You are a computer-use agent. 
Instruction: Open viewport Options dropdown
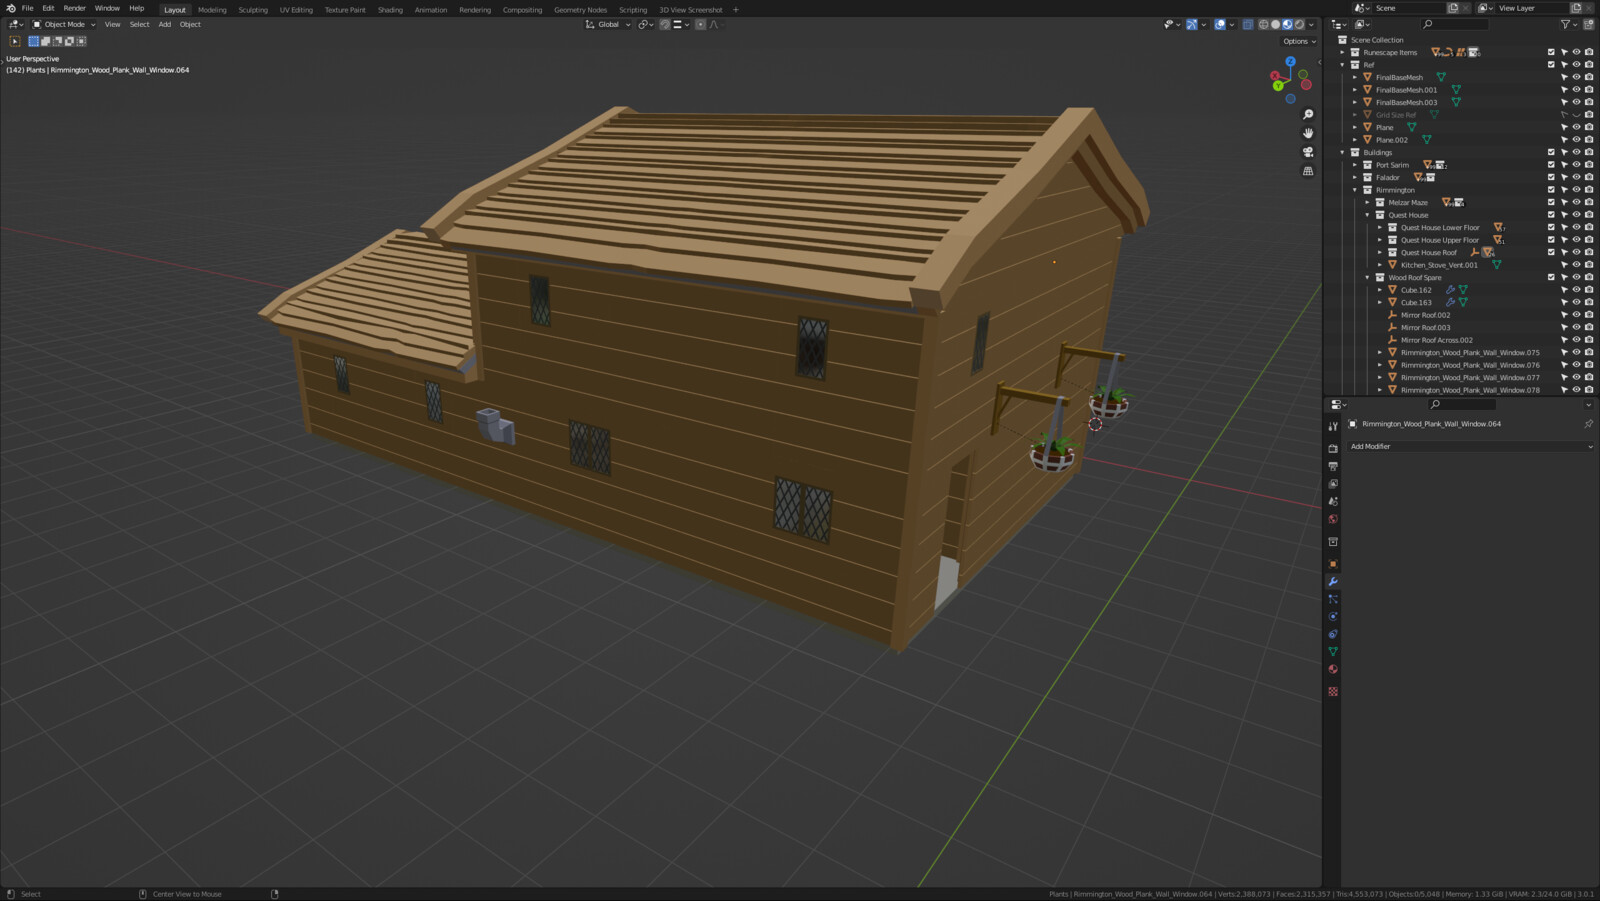coord(1299,41)
